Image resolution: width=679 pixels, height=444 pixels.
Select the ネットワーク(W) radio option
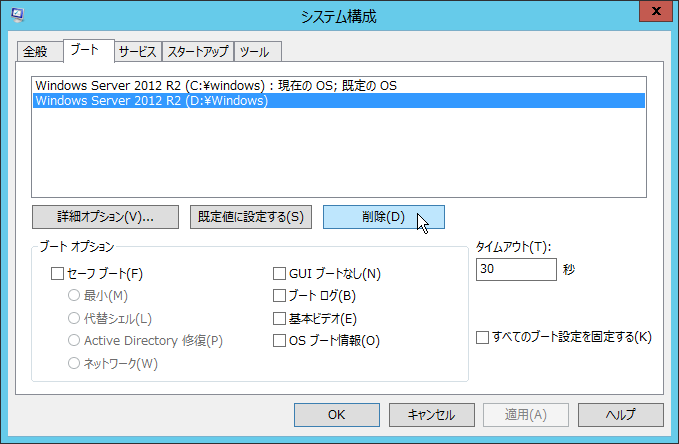pyautogui.click(x=74, y=363)
